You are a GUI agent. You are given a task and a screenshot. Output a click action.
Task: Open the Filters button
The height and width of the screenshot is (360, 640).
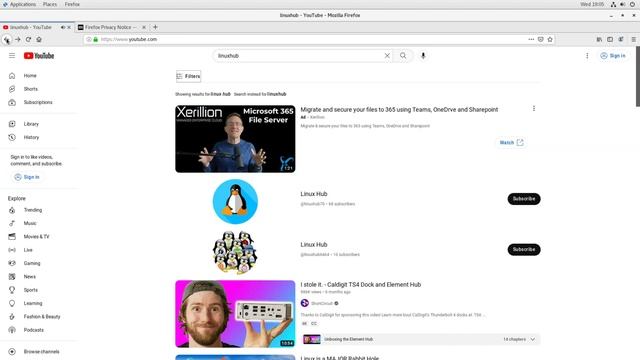pos(188,76)
